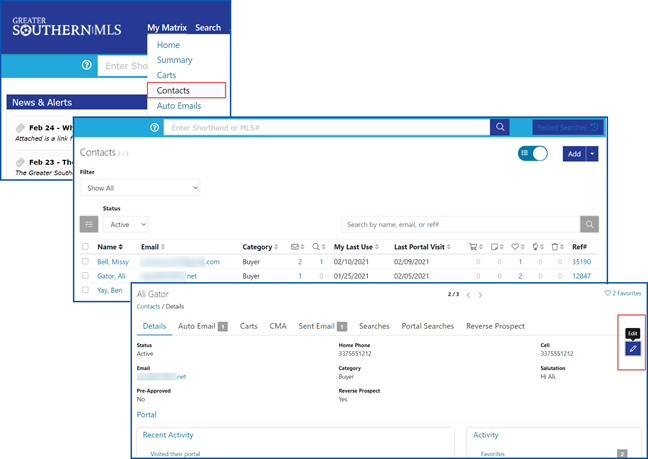Click the Add contact button
648x459 pixels.
(x=574, y=154)
